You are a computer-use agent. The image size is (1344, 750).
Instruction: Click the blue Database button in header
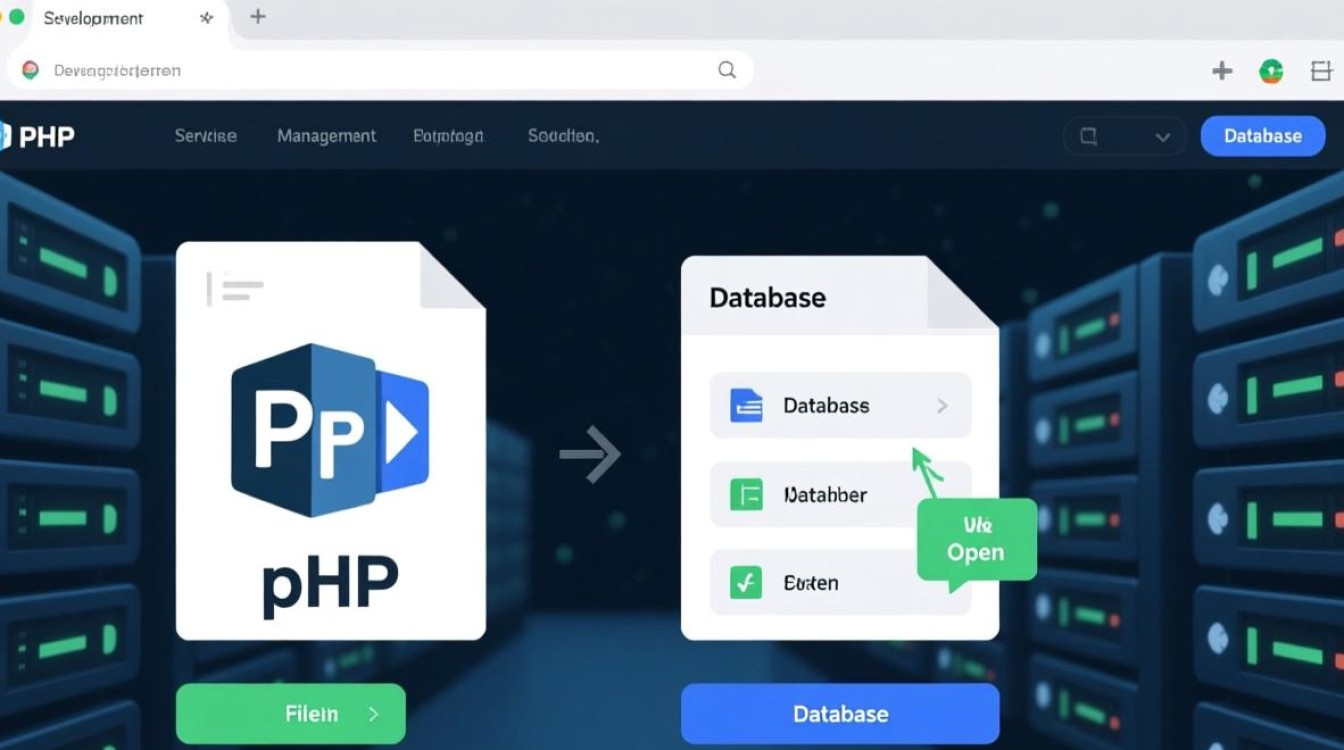pos(1262,136)
